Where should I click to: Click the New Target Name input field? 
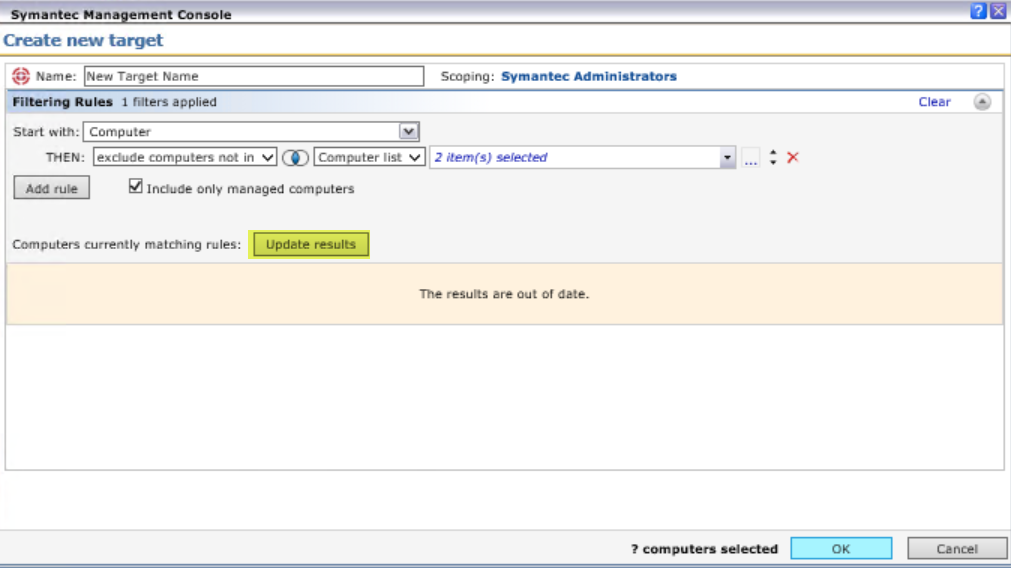pyautogui.click(x=253, y=76)
